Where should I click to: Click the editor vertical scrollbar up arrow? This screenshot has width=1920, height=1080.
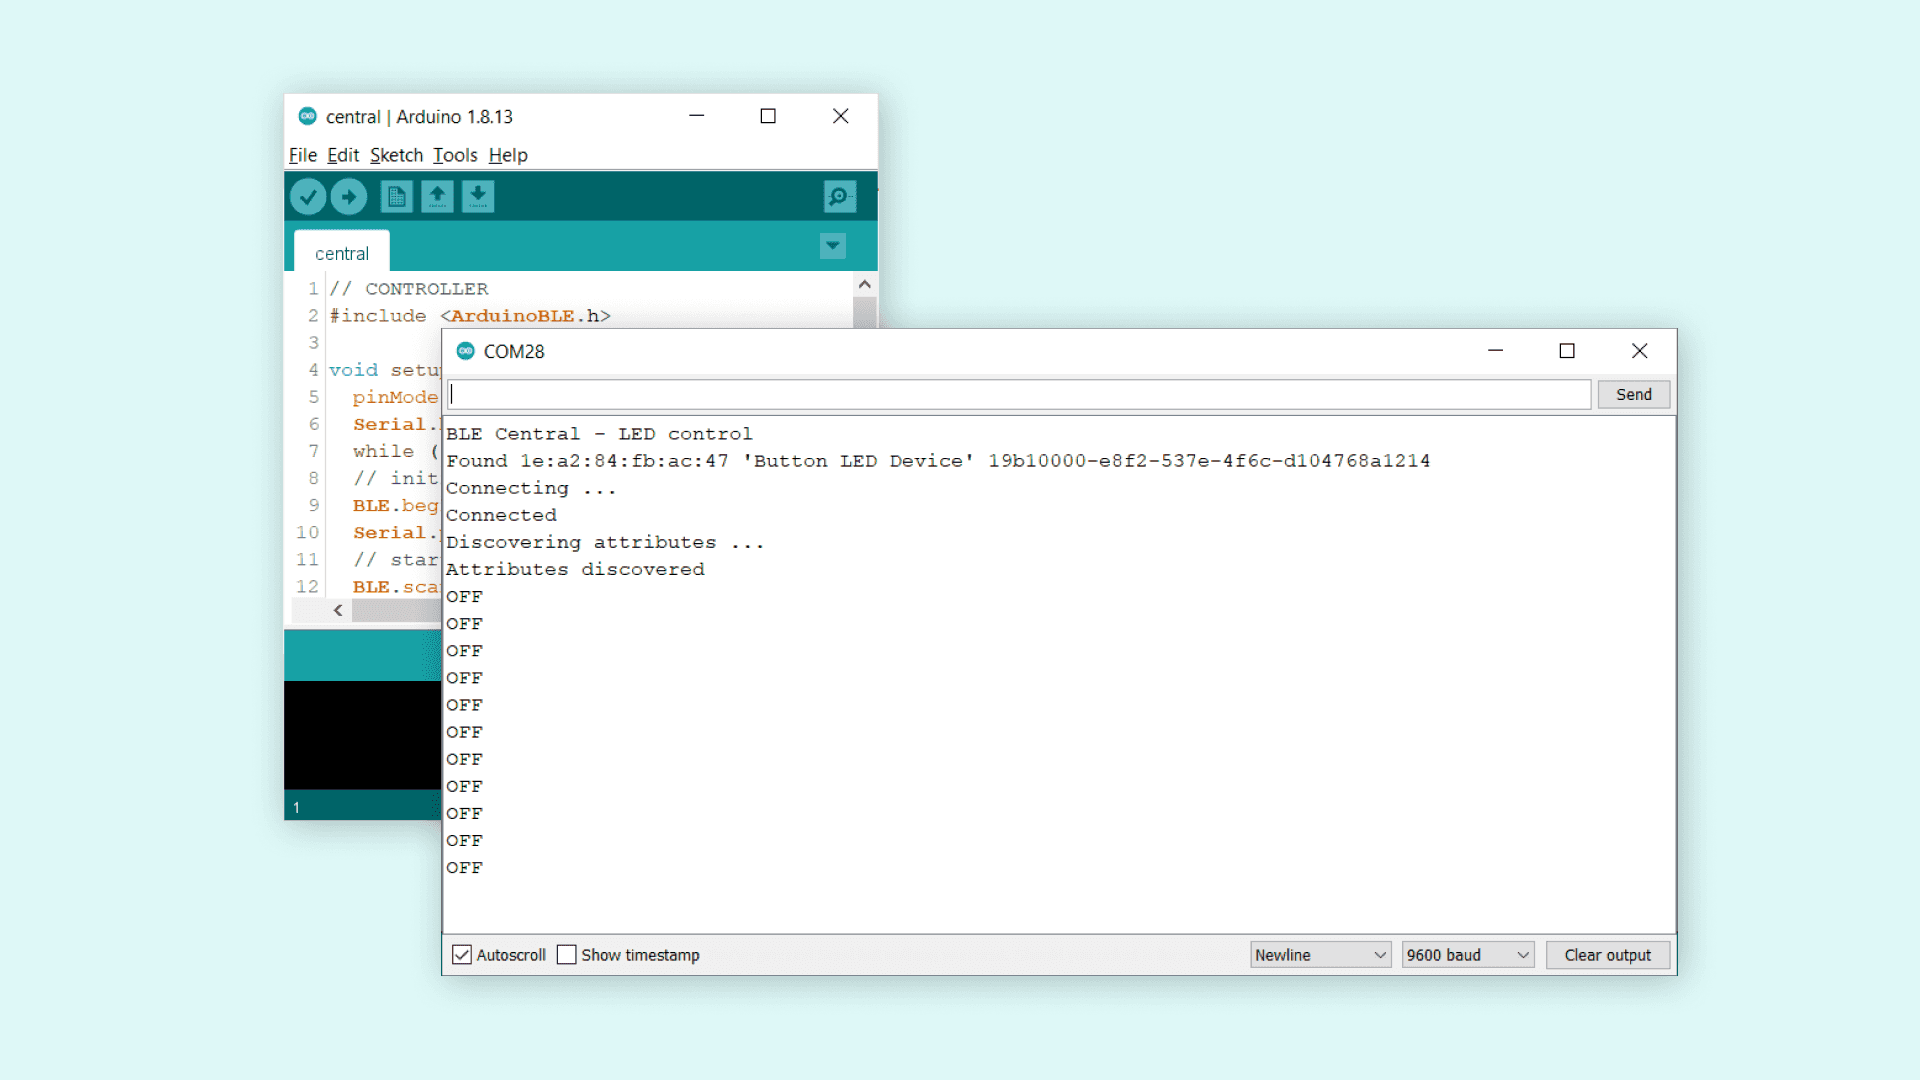click(865, 285)
